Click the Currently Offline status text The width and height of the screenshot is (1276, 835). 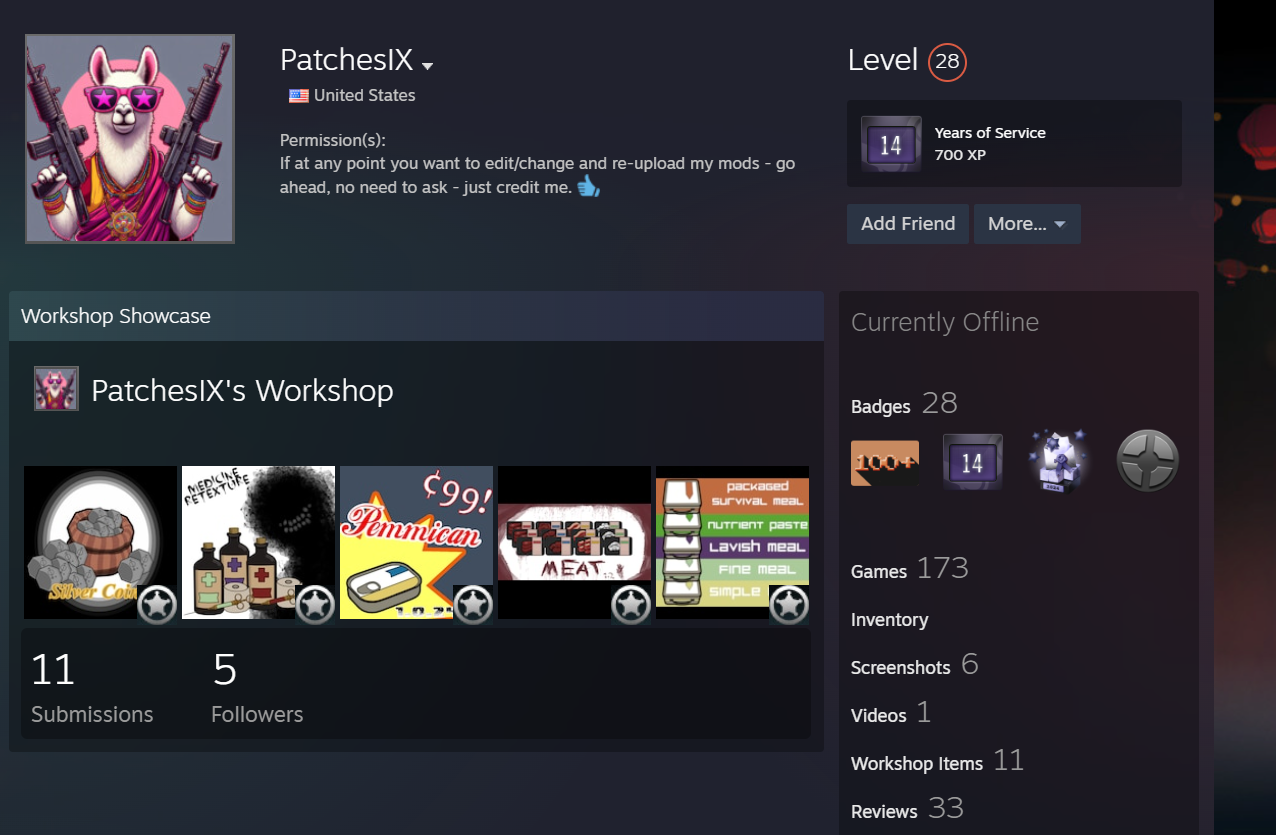(x=945, y=322)
